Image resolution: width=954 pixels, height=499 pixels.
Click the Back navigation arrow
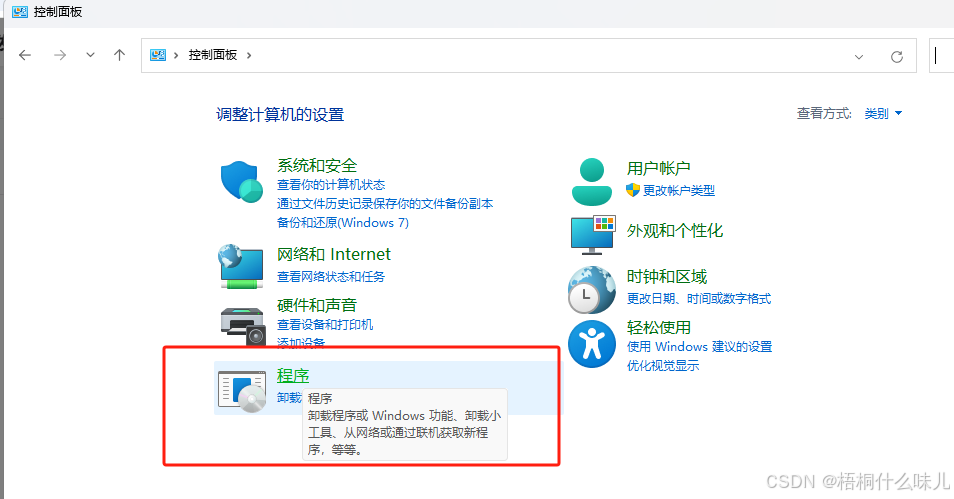pyautogui.click(x=25, y=55)
